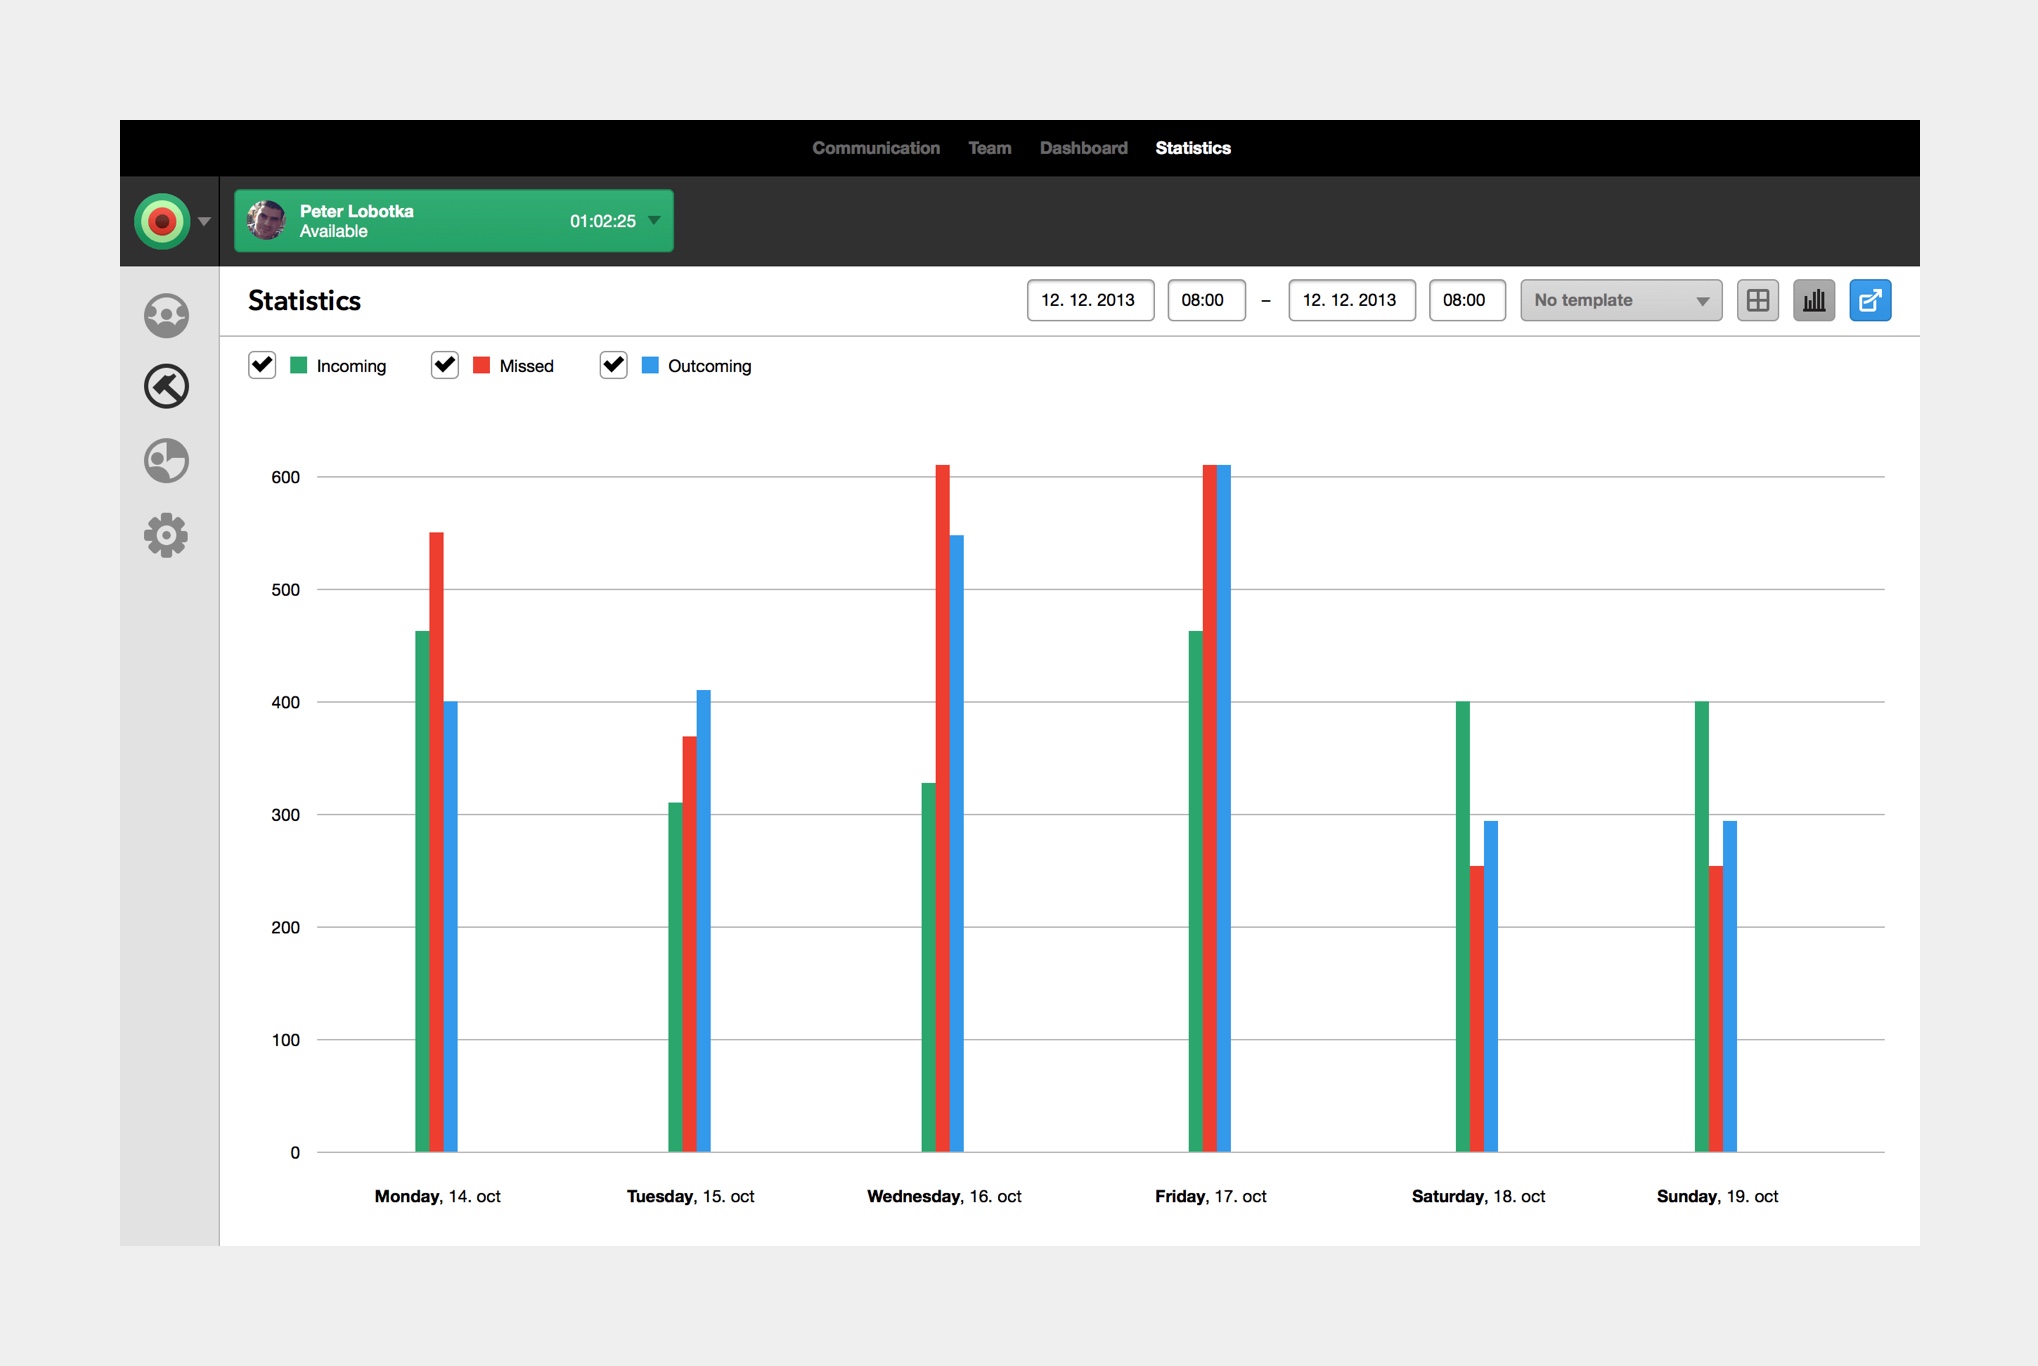Image resolution: width=2038 pixels, height=1366 pixels.
Task: Open the team members sidebar icon
Action: (166, 315)
